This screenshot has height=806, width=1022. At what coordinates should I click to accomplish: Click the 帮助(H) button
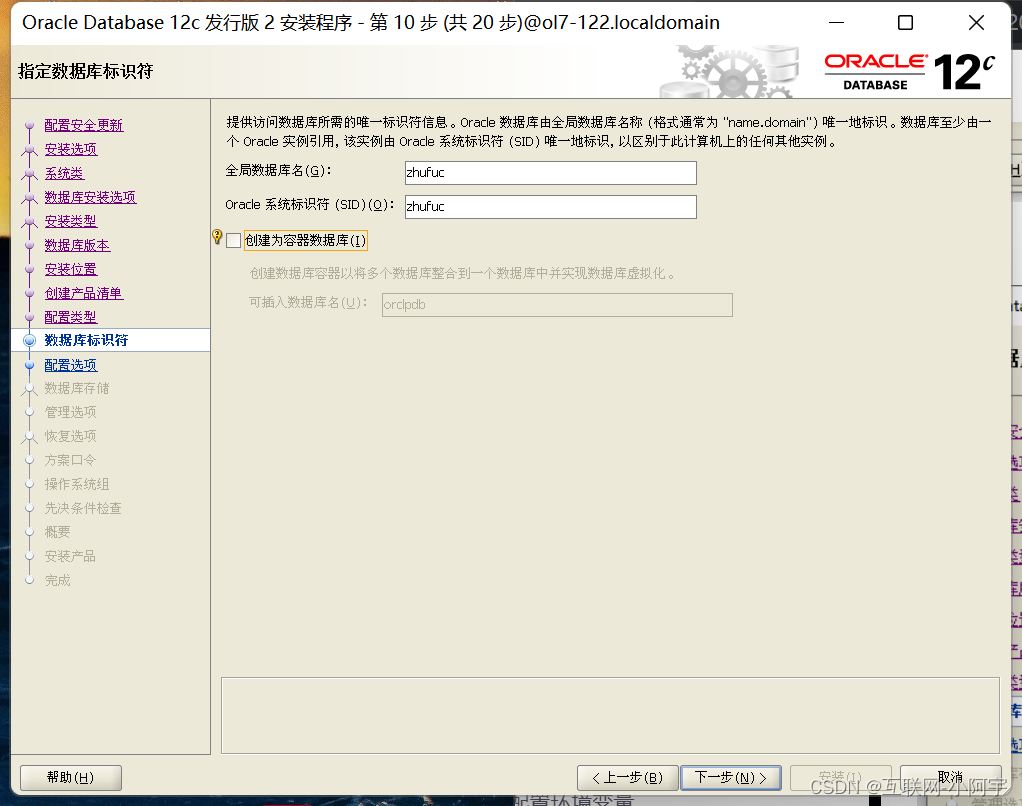click(x=70, y=777)
